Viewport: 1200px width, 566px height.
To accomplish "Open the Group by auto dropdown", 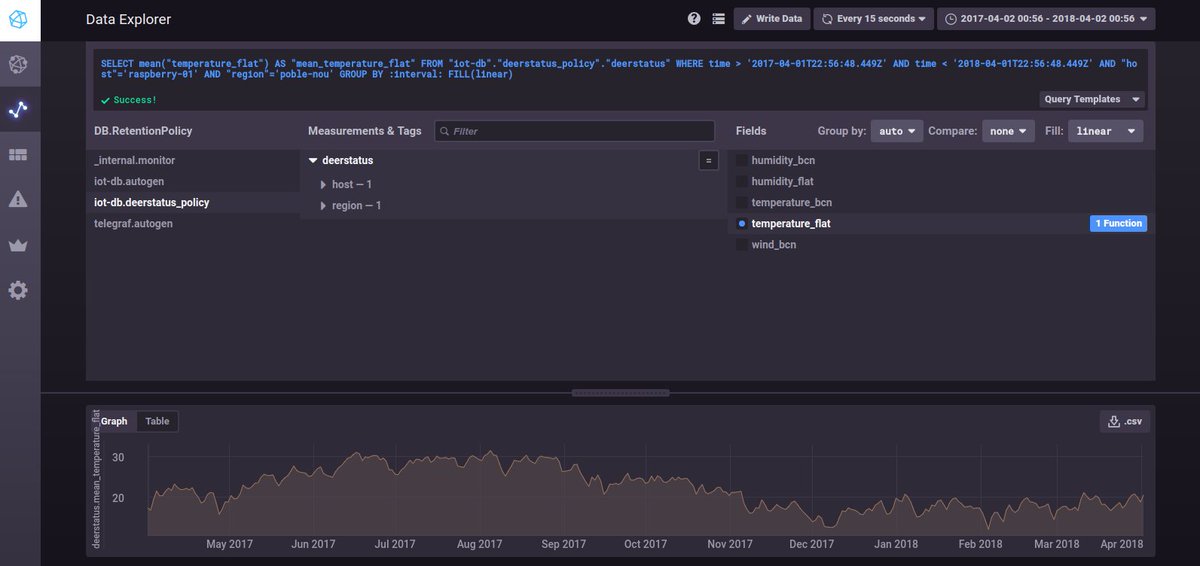I will [896, 131].
